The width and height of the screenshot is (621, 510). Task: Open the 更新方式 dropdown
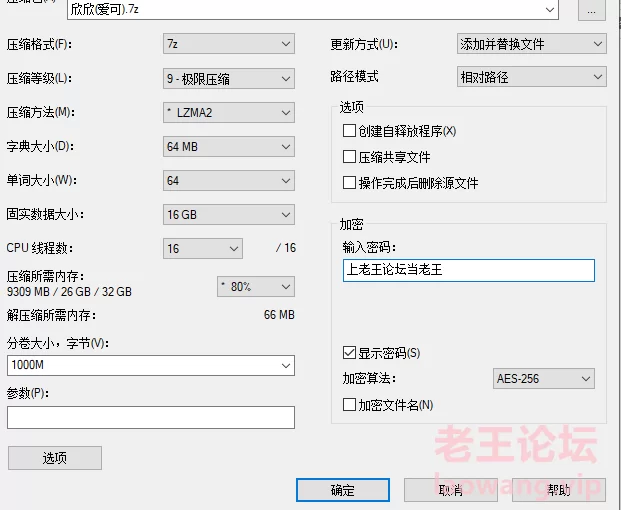(x=531, y=44)
